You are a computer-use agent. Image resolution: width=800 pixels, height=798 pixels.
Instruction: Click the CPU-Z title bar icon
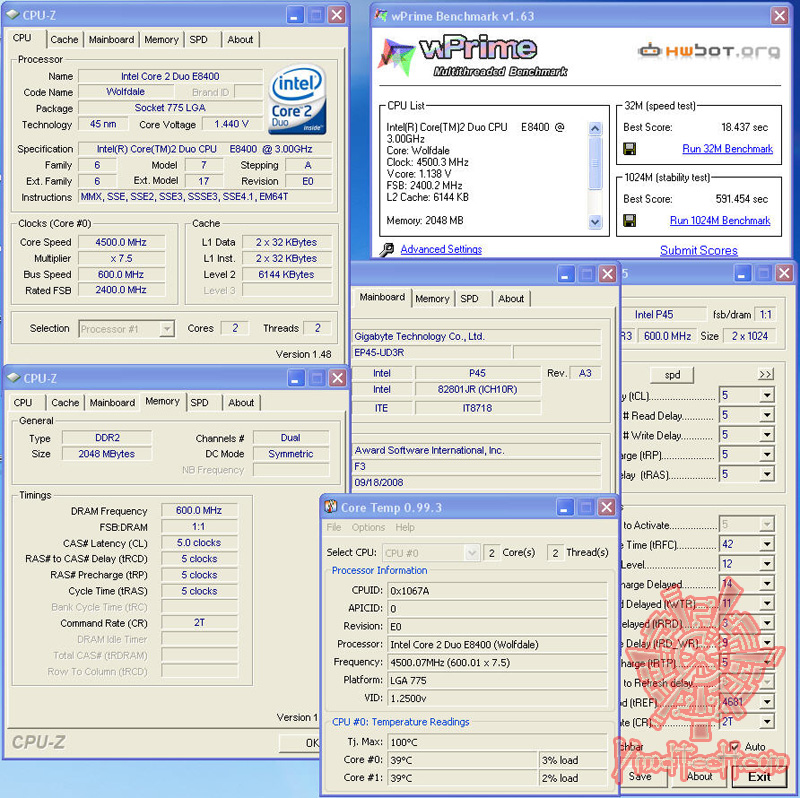tap(11, 15)
